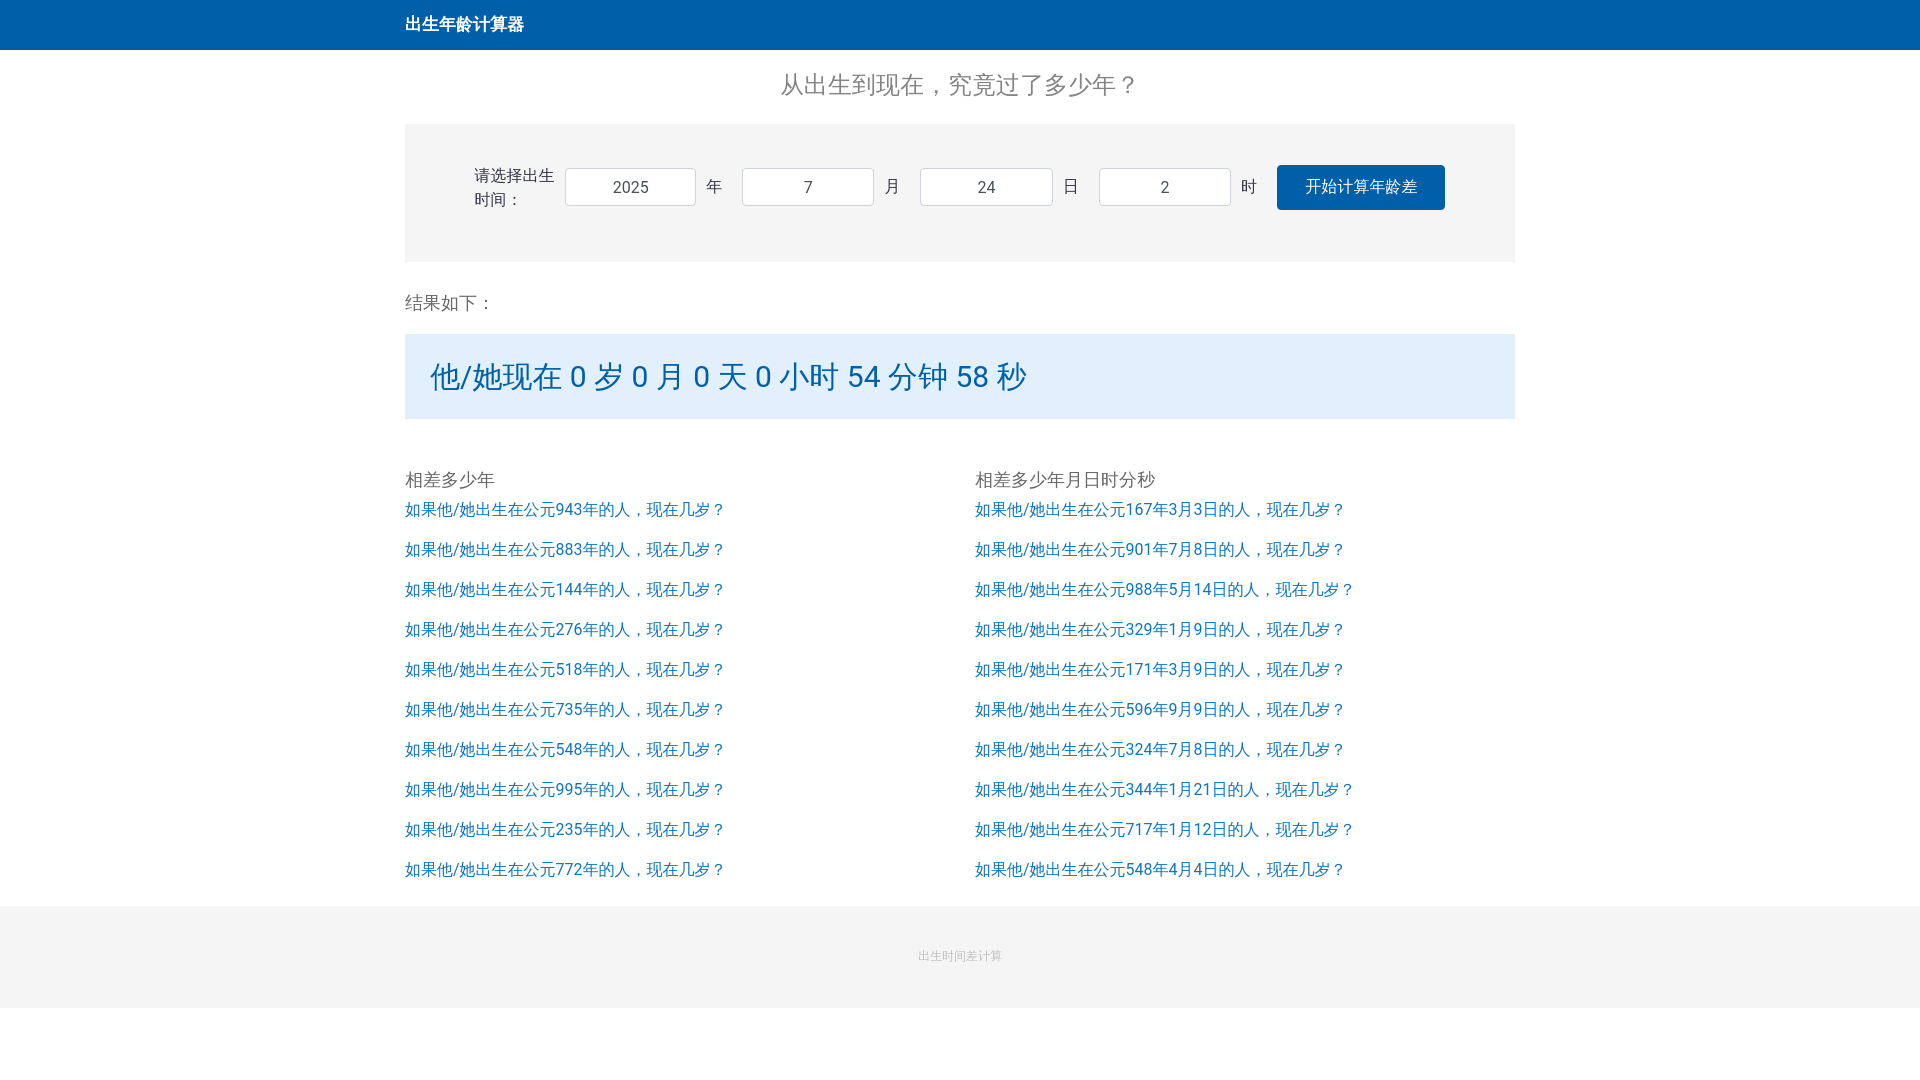
Task: Open link for birth date 596年9月9日
Action: (1160, 710)
